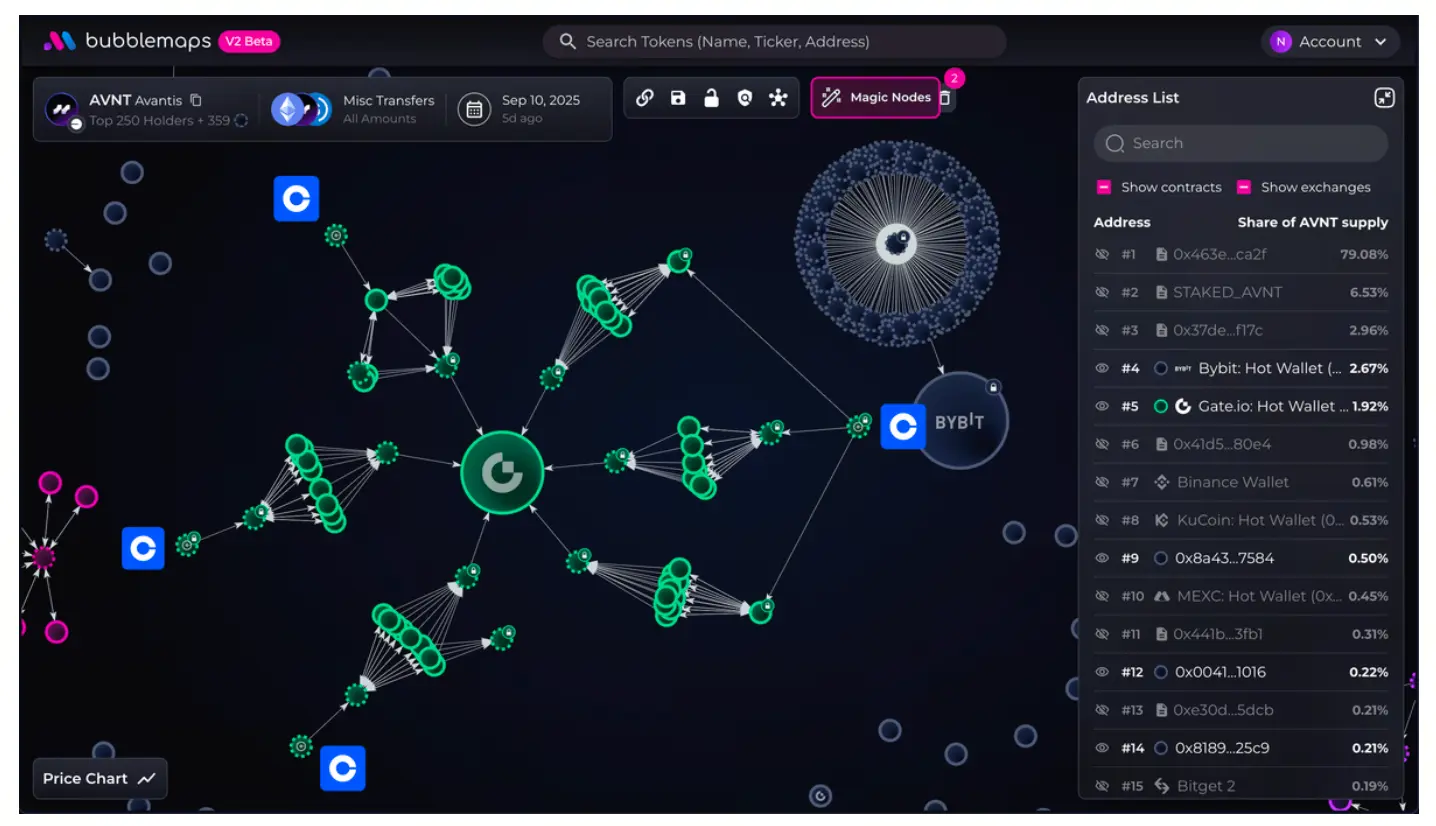Click the Coinbase icon at bottom
This screenshot has height=826, width=1436.
[x=343, y=768]
